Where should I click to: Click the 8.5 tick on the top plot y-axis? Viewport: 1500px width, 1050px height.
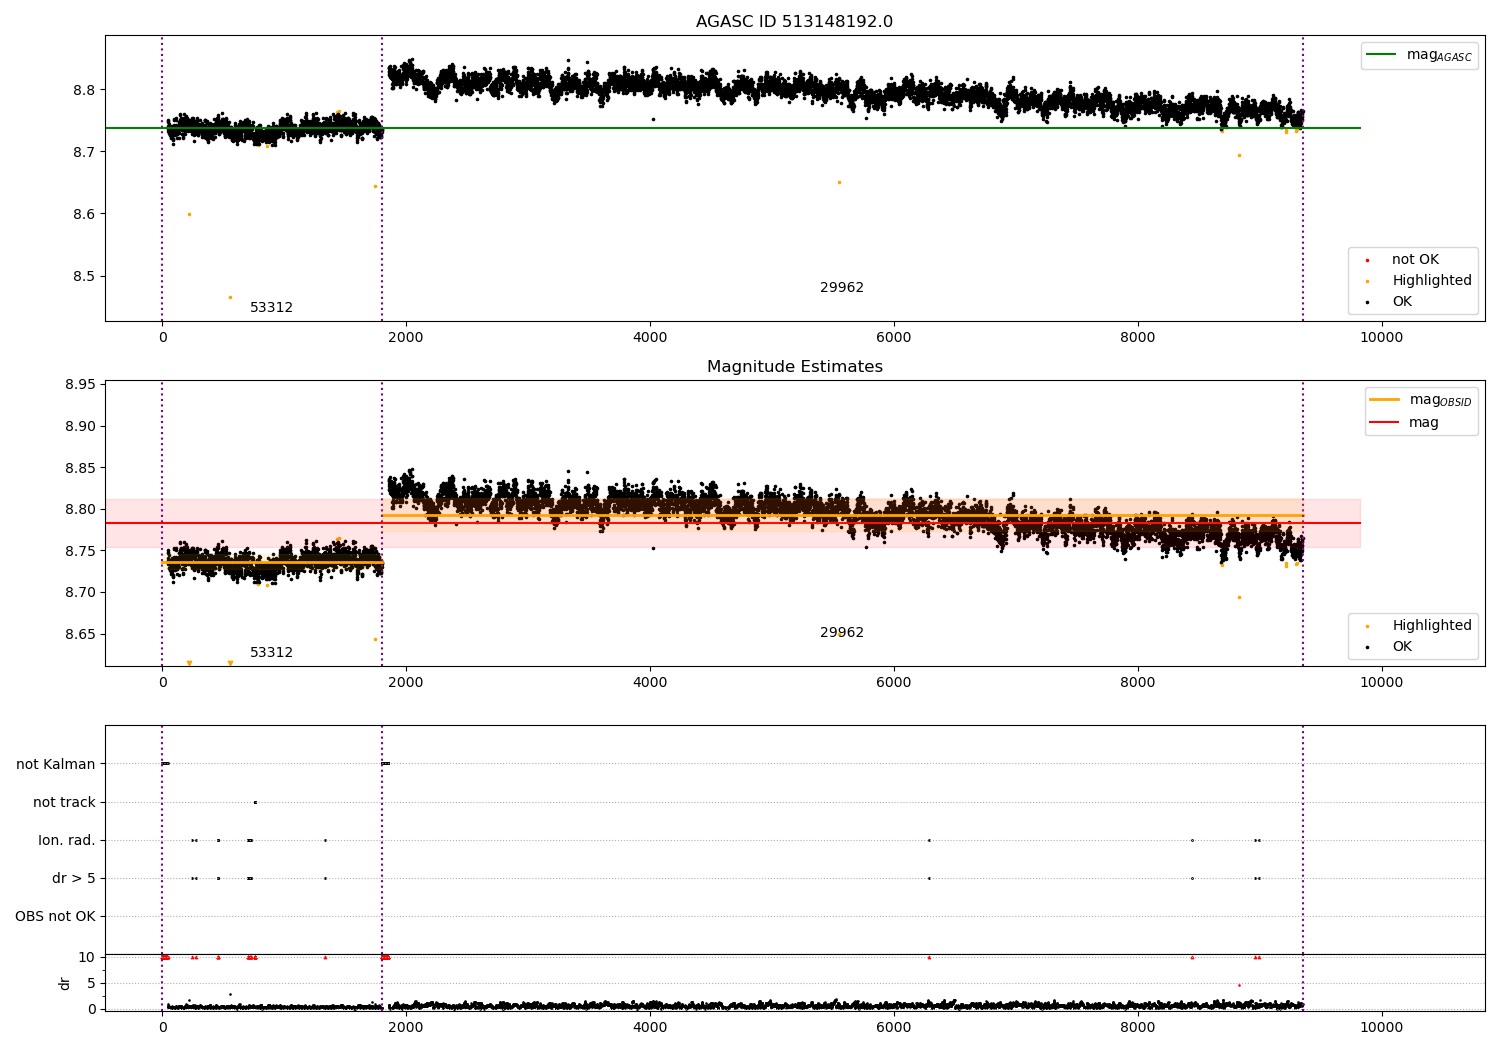pyautogui.click(x=84, y=277)
